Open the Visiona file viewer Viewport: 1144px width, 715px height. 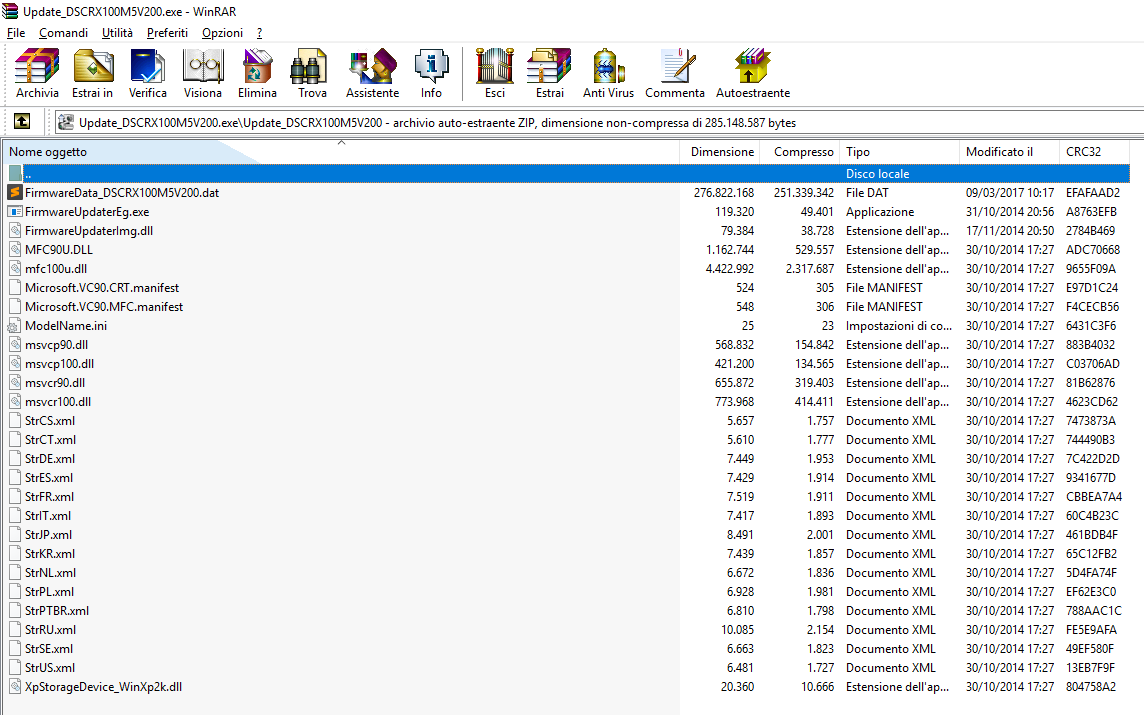pos(203,74)
